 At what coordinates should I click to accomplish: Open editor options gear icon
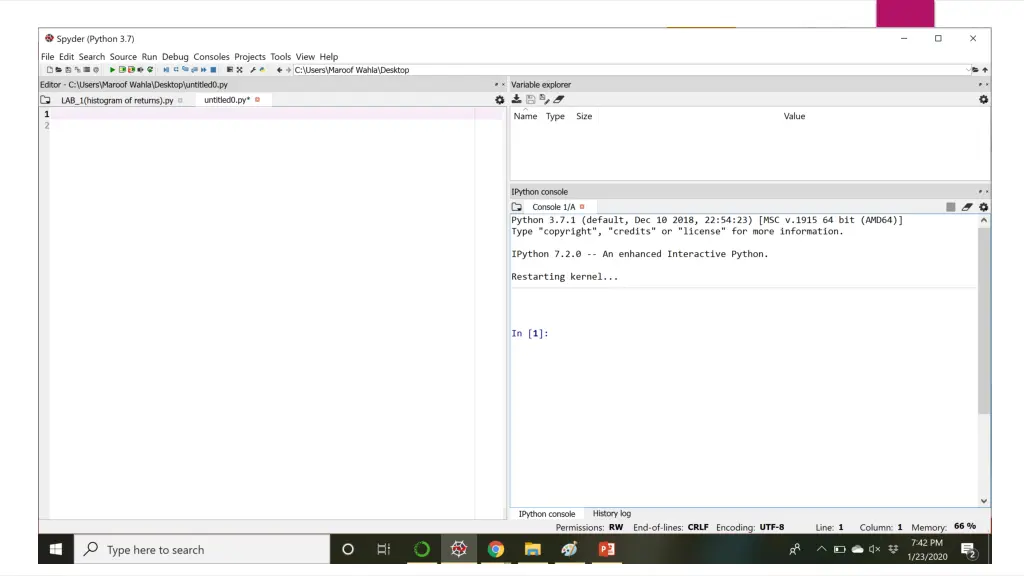click(500, 100)
